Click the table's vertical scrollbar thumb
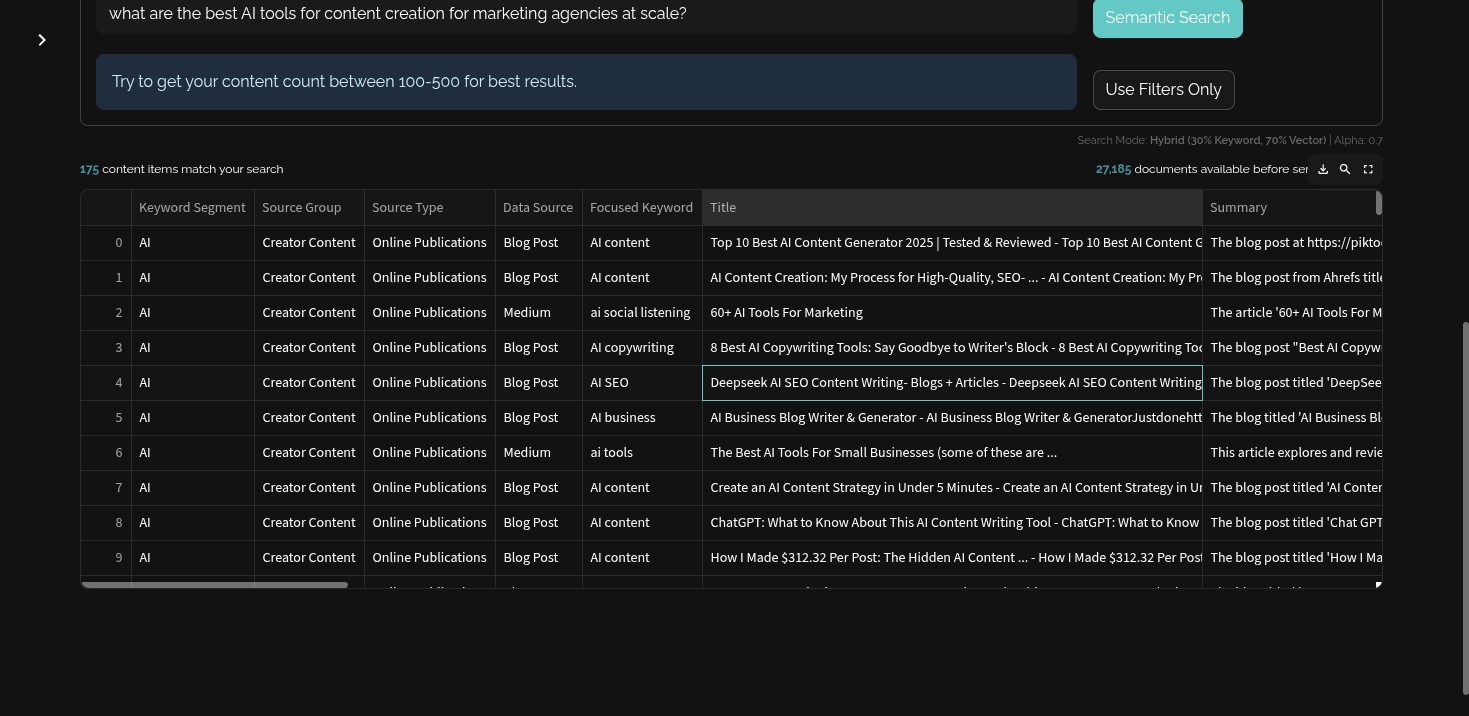Image resolution: width=1469 pixels, height=716 pixels. 1379,203
